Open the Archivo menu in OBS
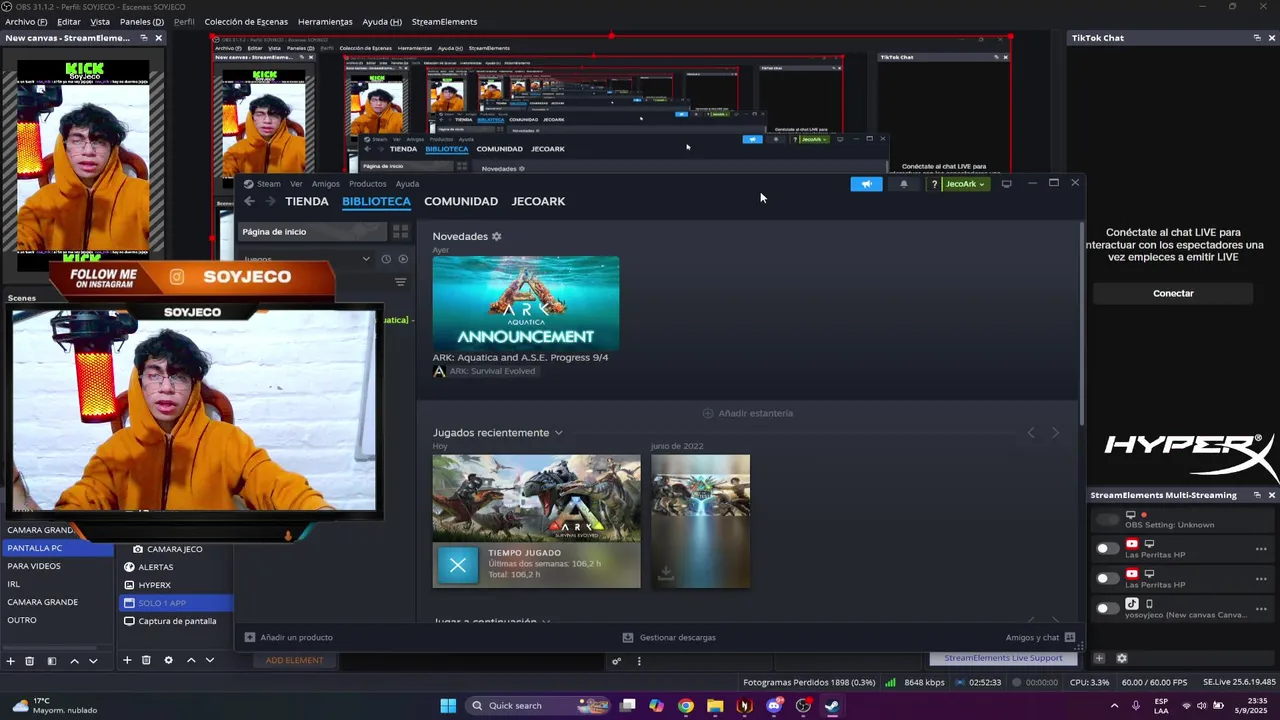 [x=26, y=22]
